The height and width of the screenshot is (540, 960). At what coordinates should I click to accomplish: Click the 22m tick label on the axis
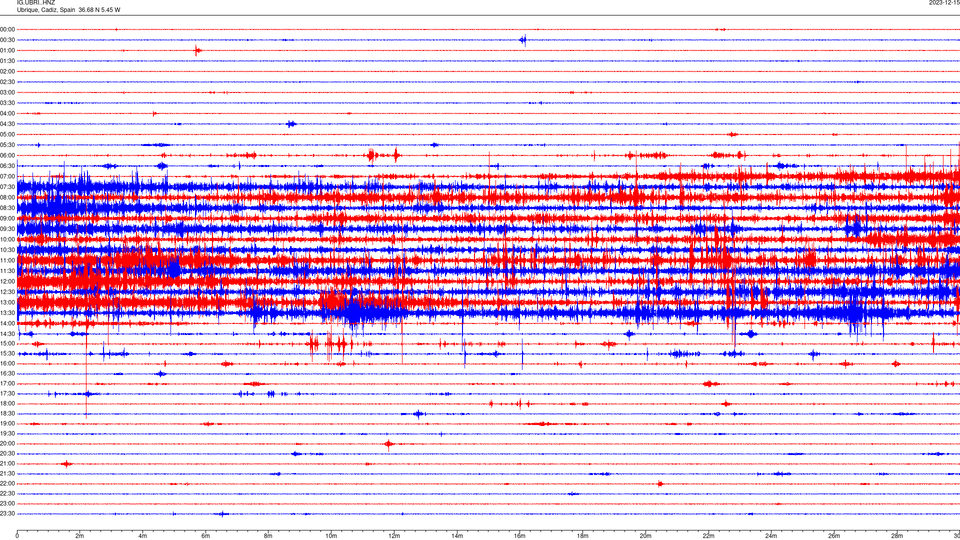(708, 536)
